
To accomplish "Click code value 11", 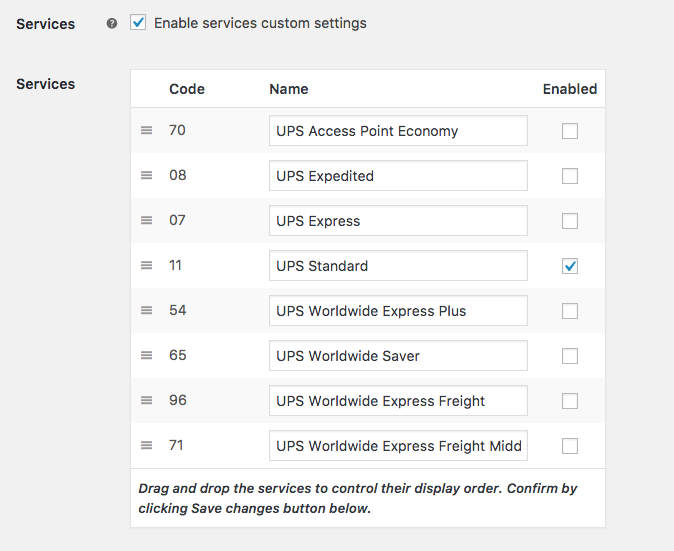I will (x=175, y=265).
